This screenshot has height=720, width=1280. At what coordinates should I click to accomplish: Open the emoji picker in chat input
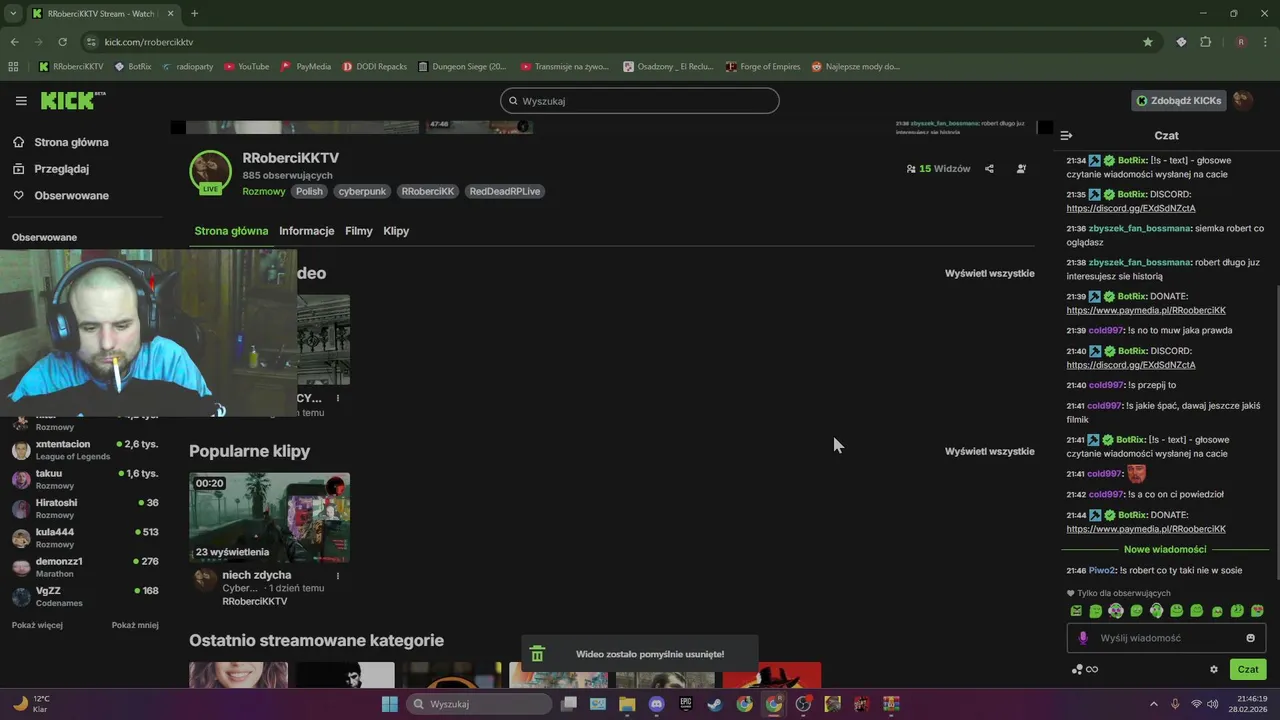pos(1250,638)
